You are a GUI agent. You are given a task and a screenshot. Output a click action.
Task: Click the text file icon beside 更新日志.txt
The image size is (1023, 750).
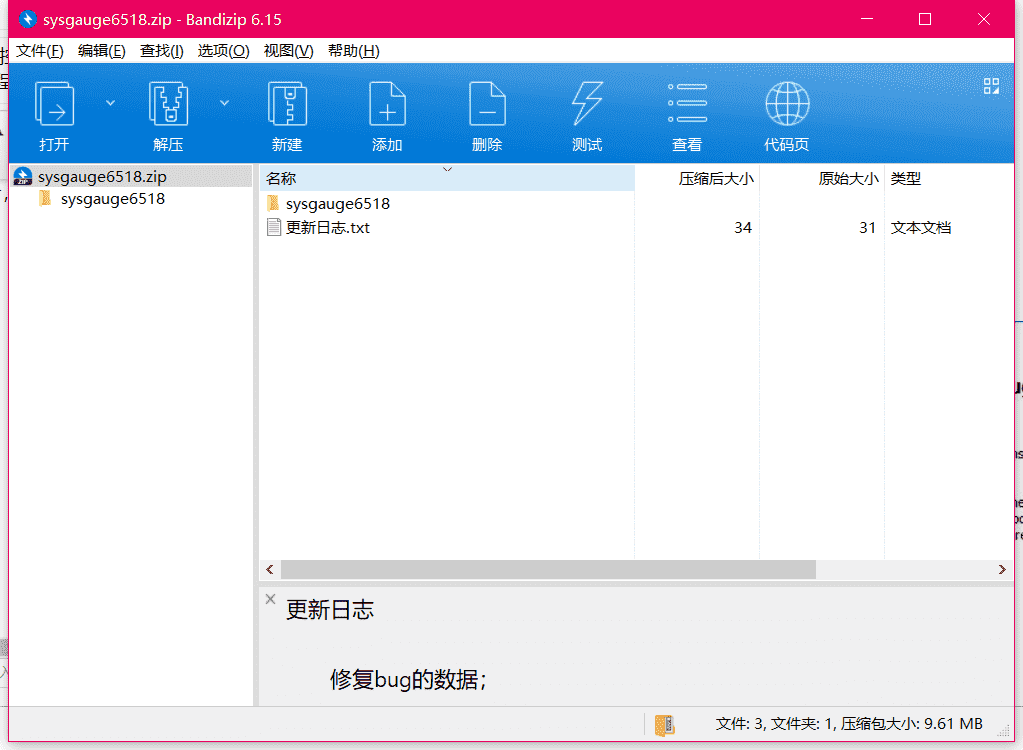(x=274, y=228)
